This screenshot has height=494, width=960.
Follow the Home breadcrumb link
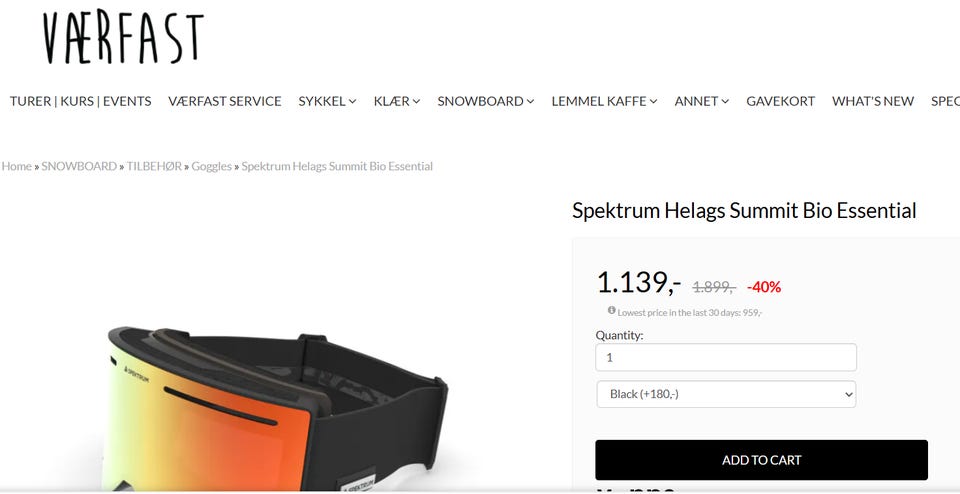click(17, 166)
